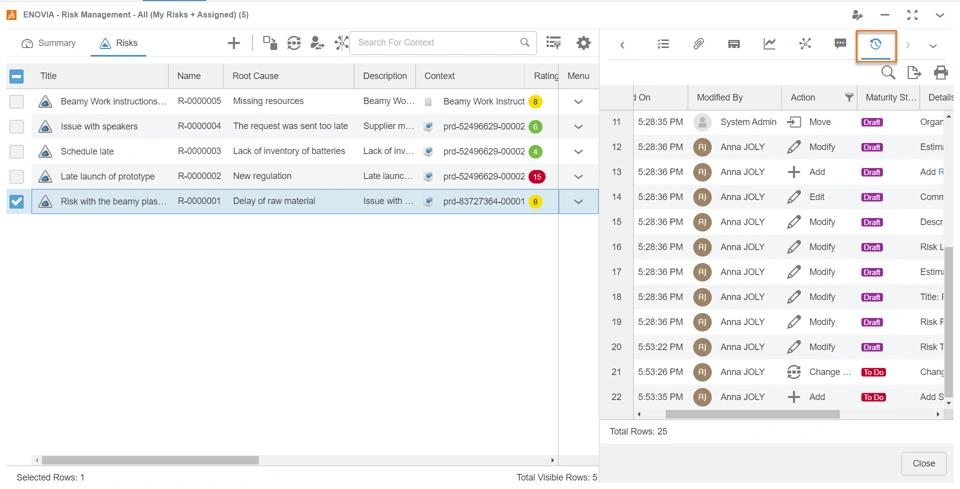Expand menu chevron for R-0000001 row
Viewport: 960px width, 489px height.
pos(578,201)
